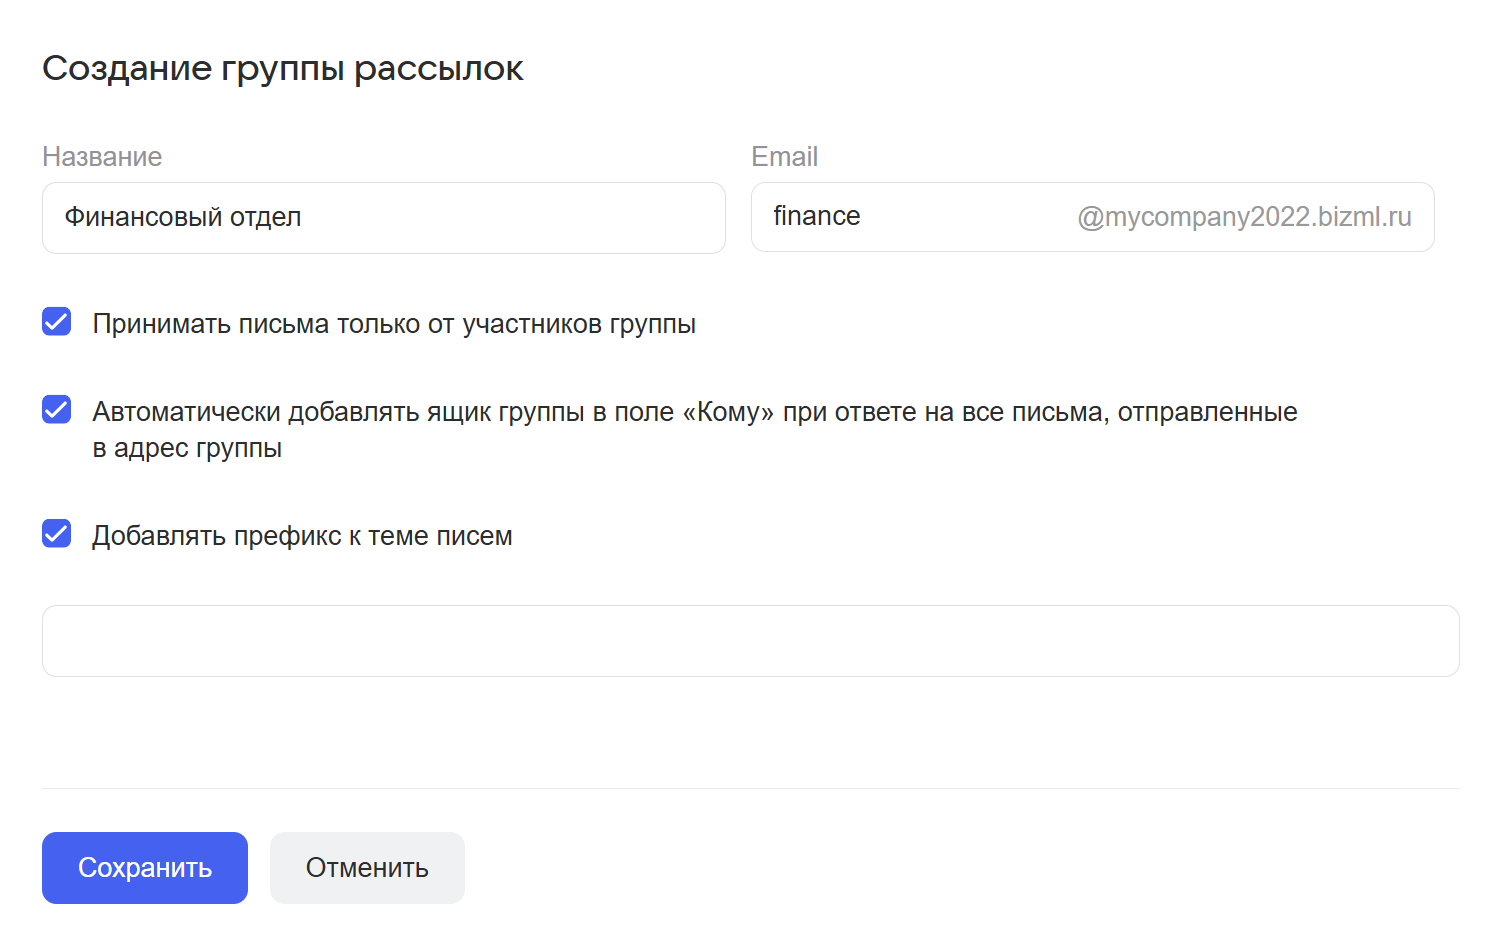This screenshot has height=942, width=1496.
Task: Disable the Добавлять префикс к теме писем checkbox
Action: click(57, 534)
